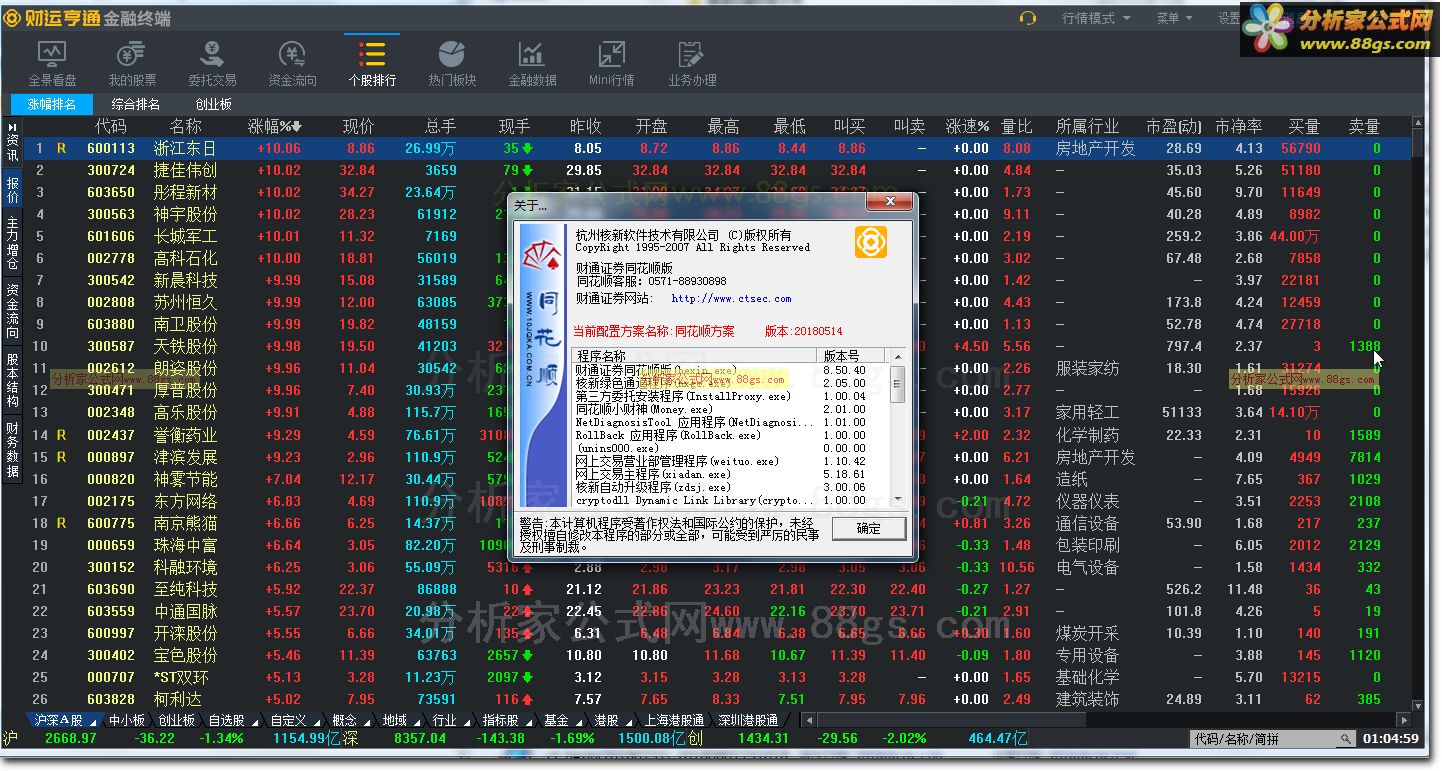Click the R marker on 誉衡药业 row
This screenshot has width=1442, height=771.
click(61, 435)
